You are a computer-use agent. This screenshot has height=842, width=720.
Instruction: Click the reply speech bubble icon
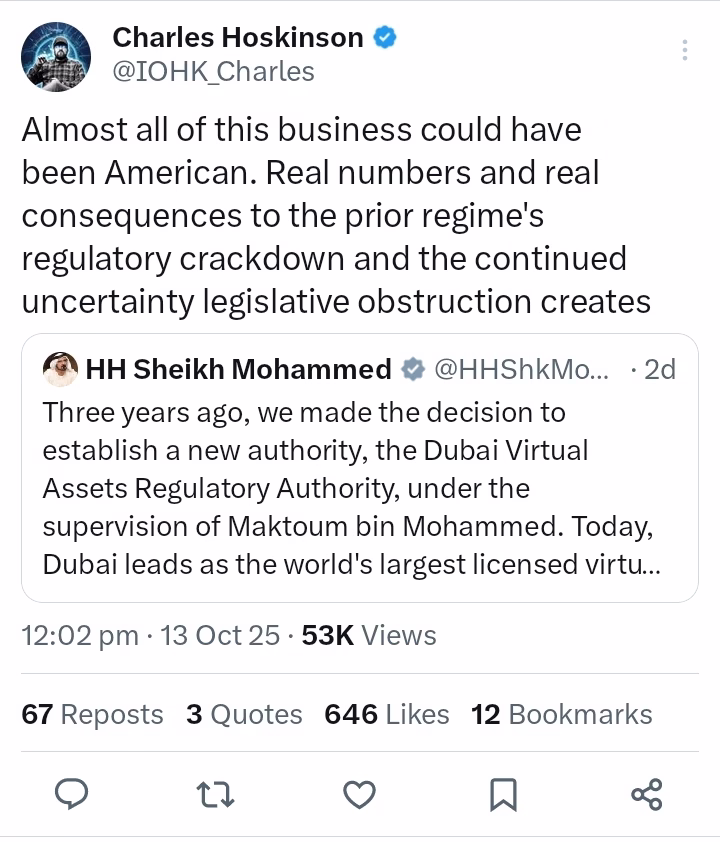[70, 795]
